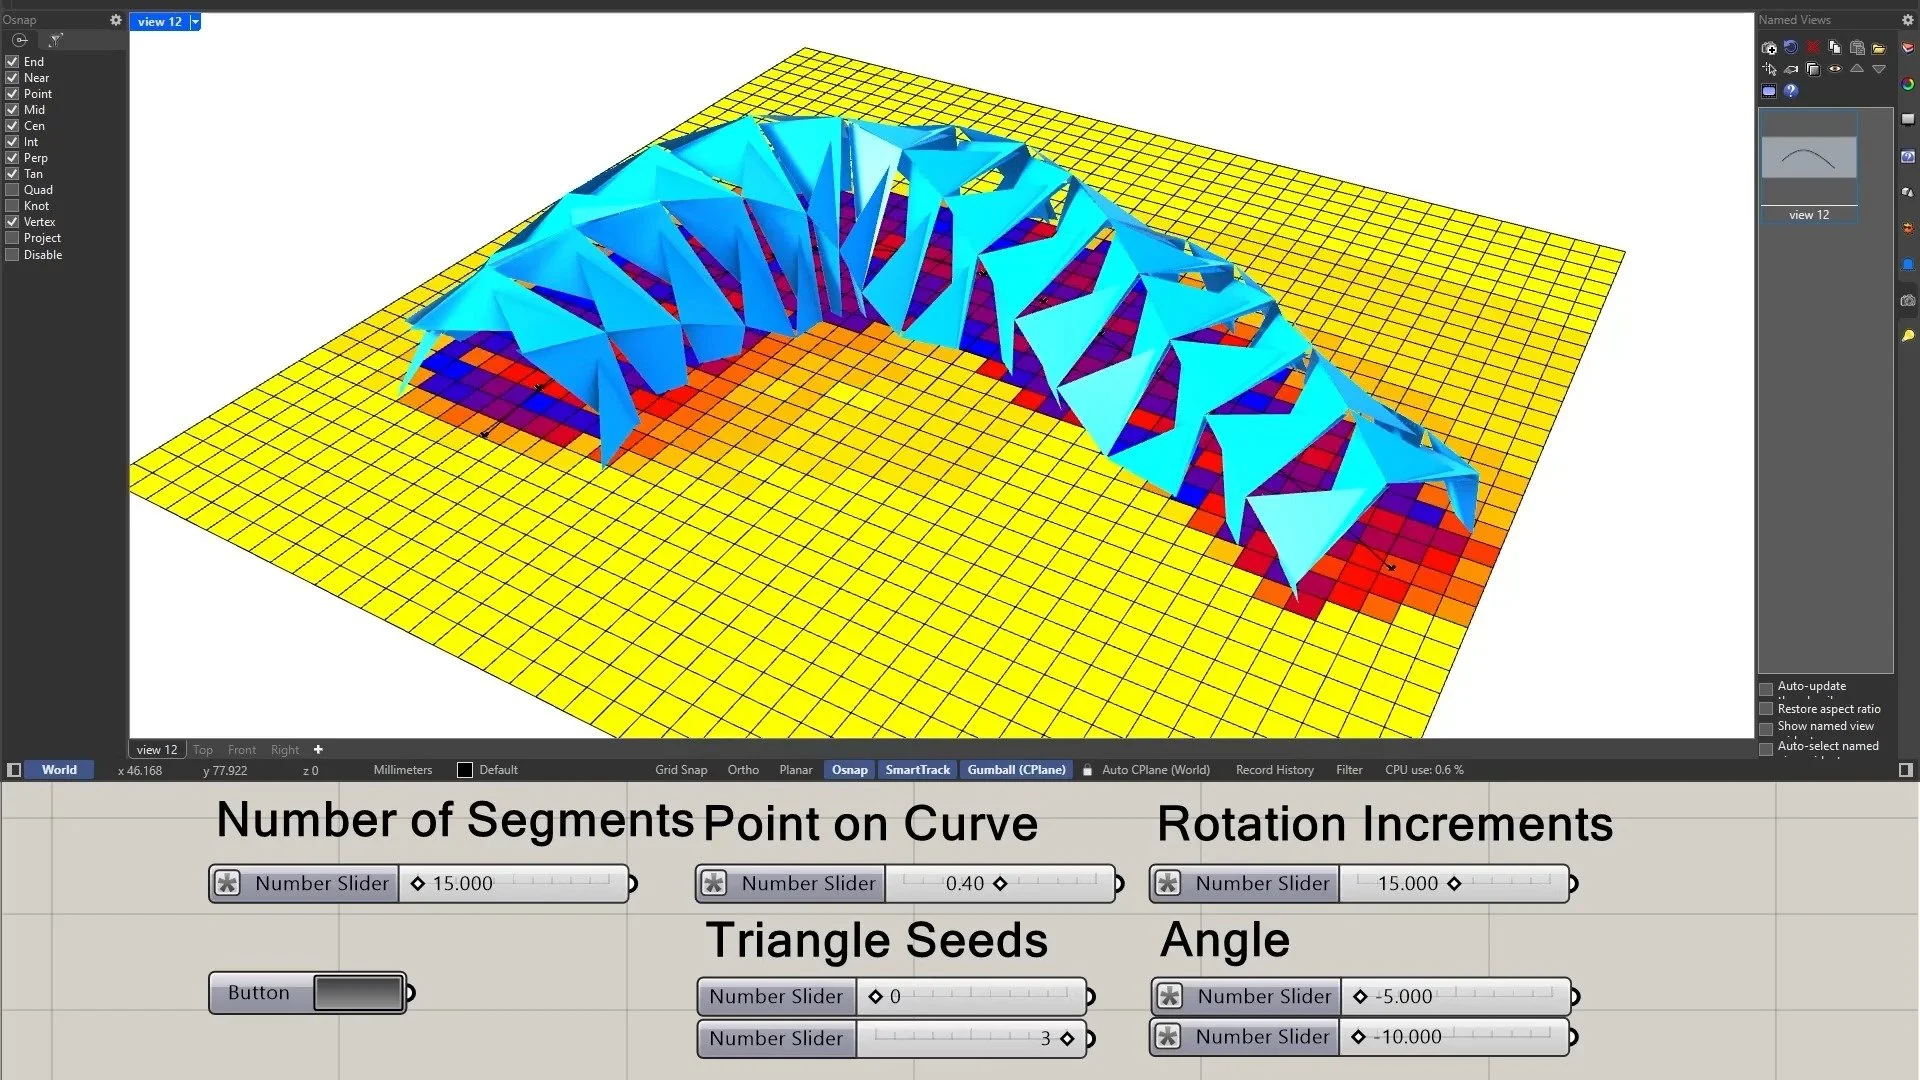
Task: Click the eye icon in Named Views toolbar
Action: click(1834, 69)
